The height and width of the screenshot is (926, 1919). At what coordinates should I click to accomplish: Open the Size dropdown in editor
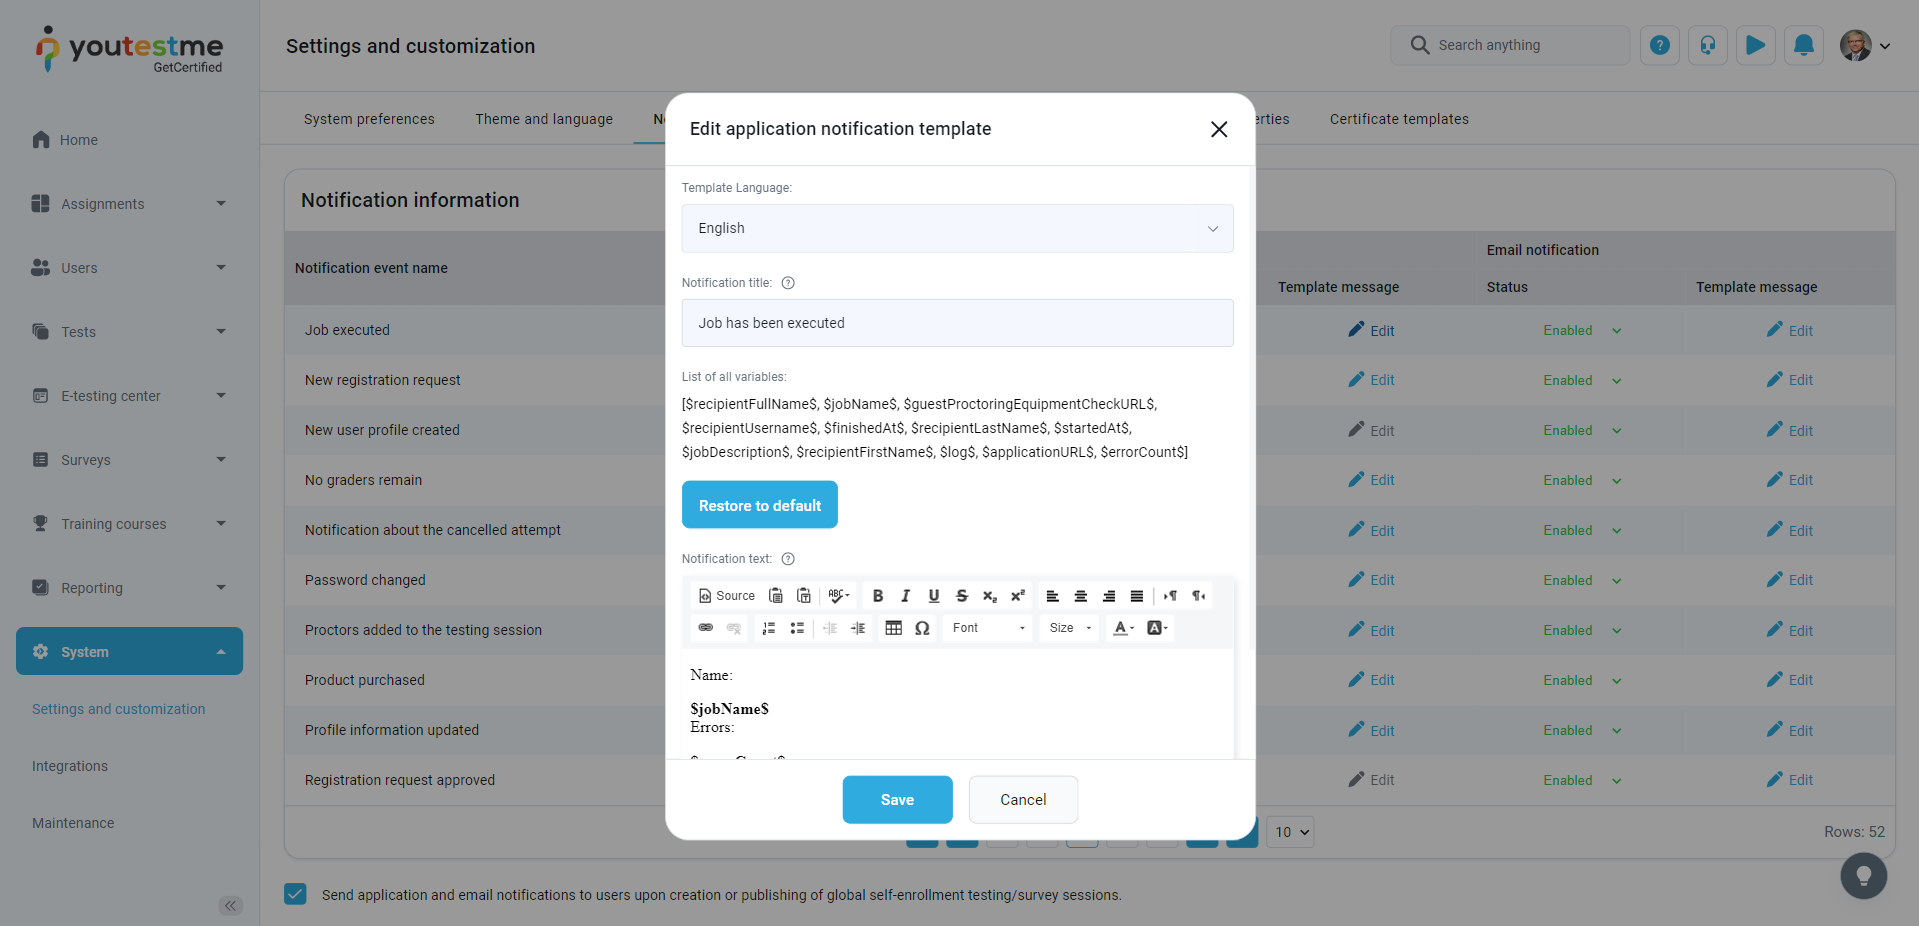pos(1070,628)
